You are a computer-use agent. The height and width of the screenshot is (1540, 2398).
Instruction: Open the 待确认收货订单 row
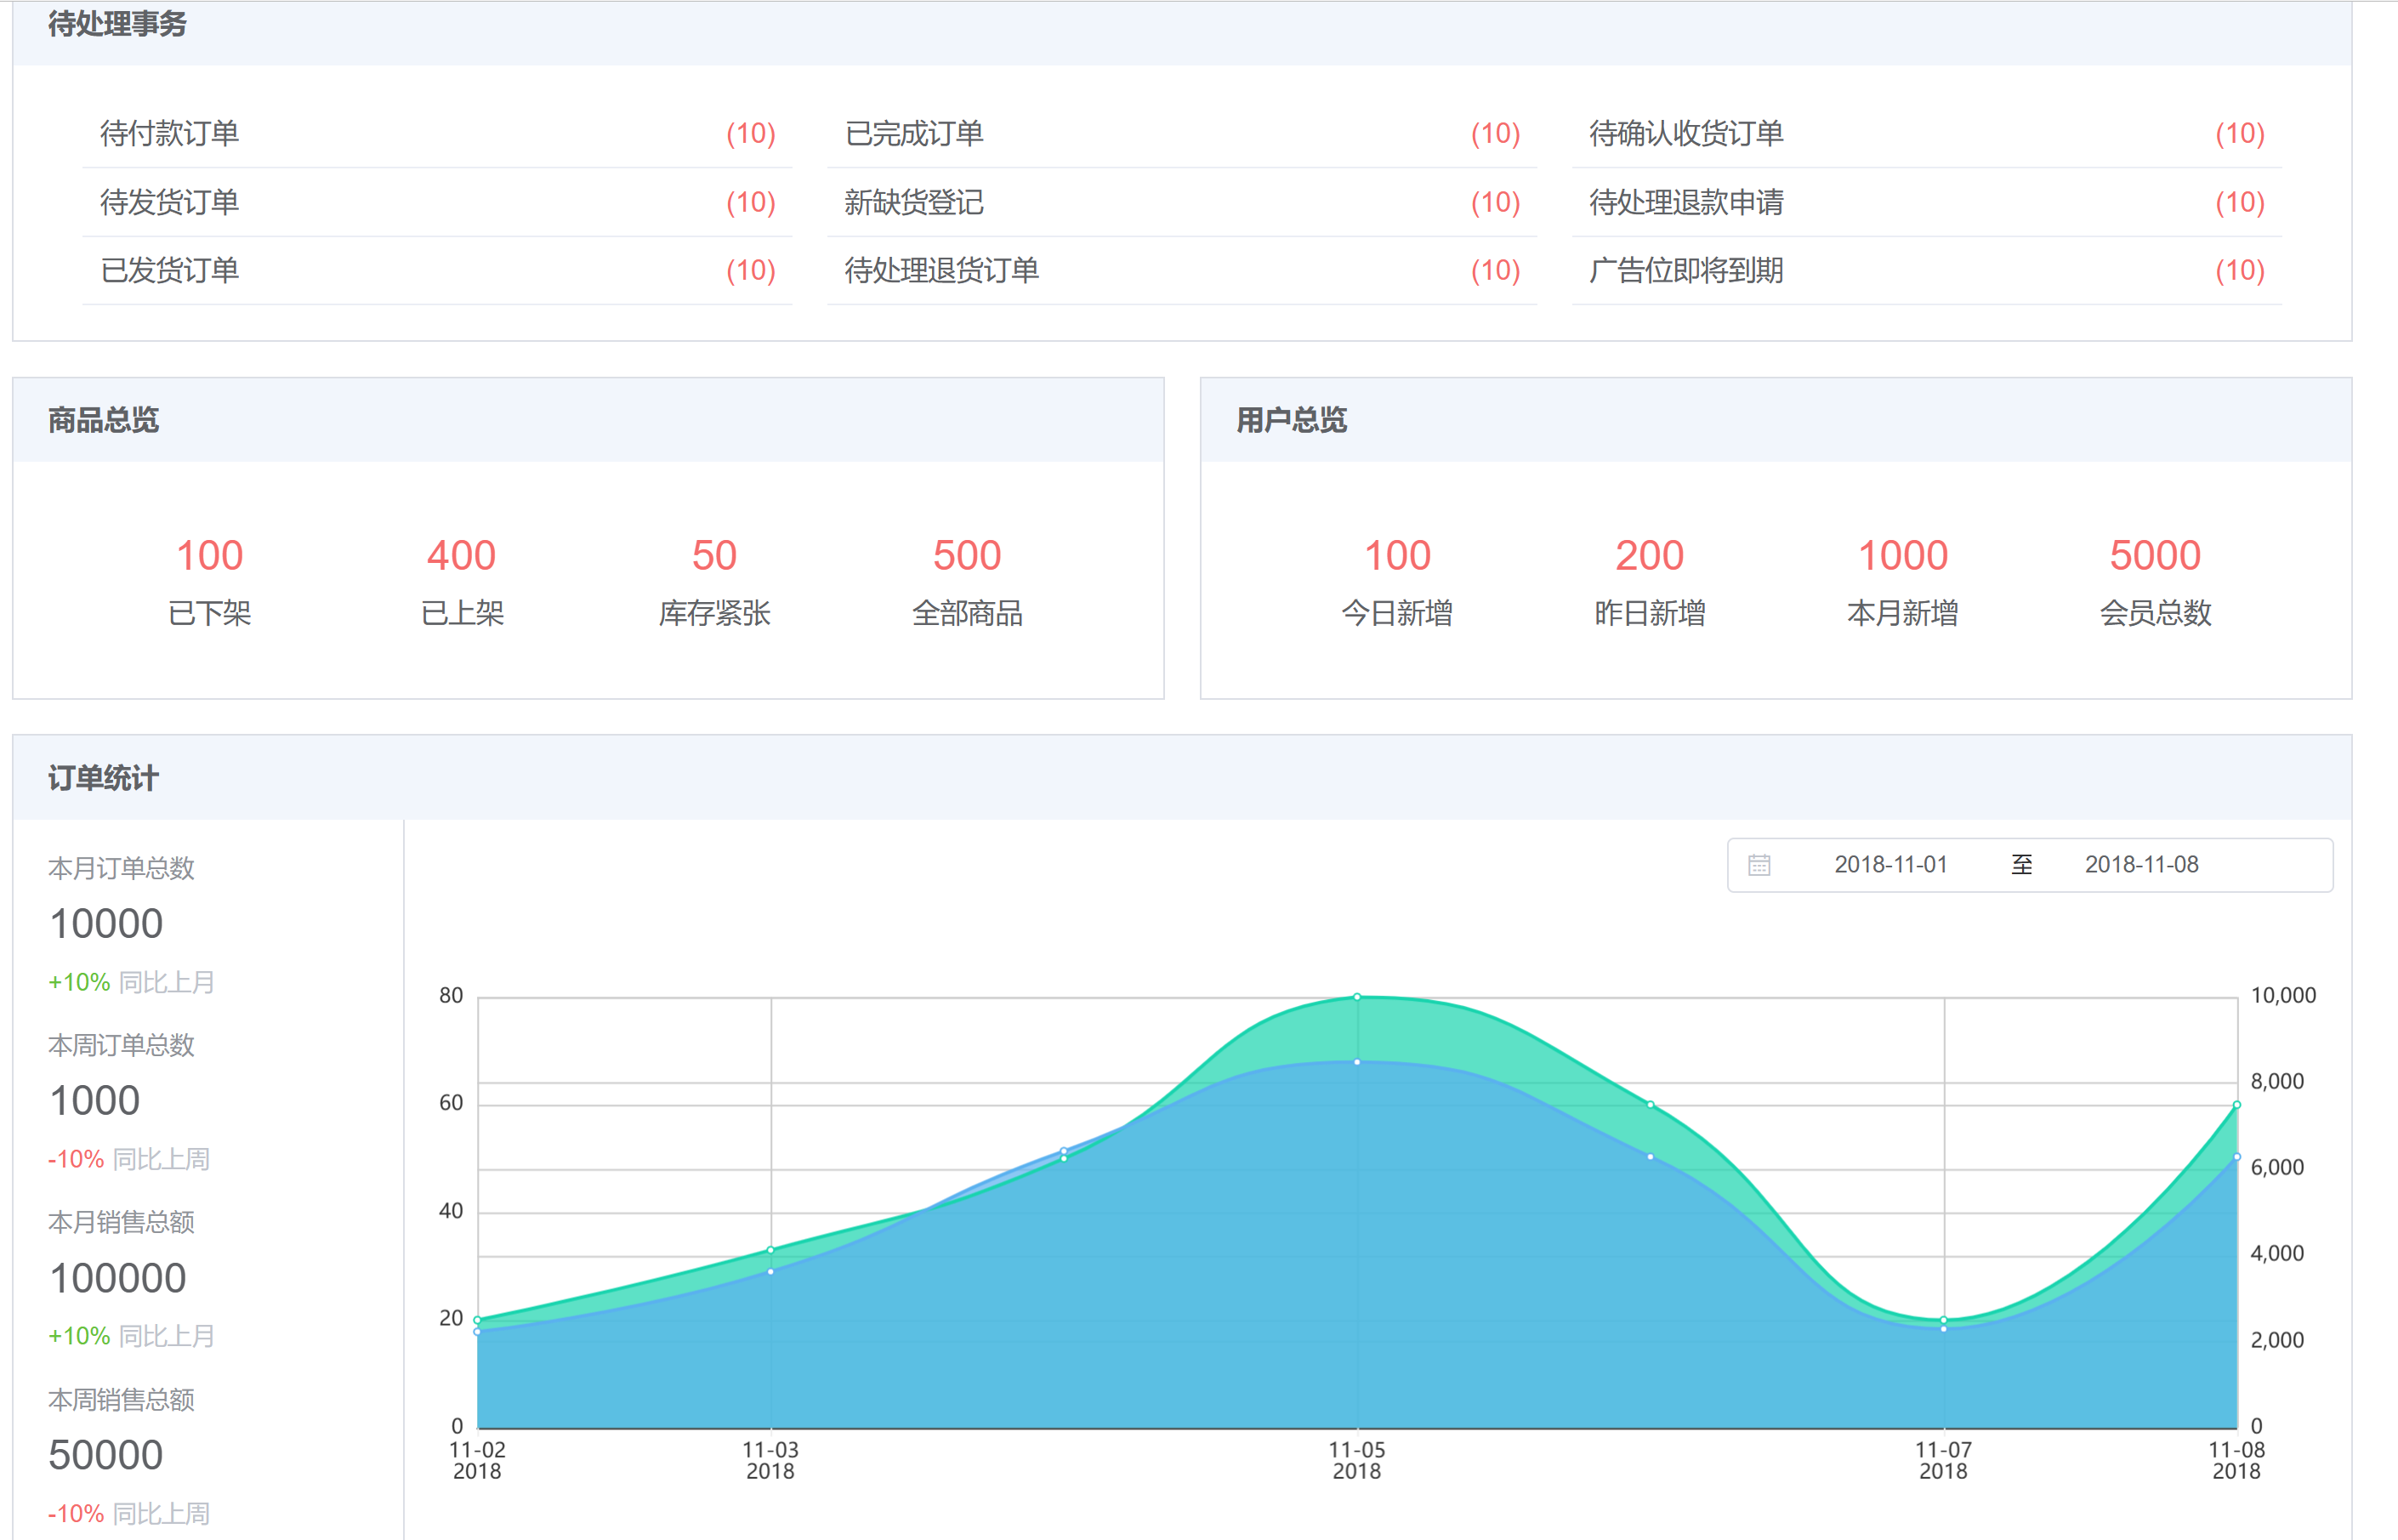coord(1927,134)
